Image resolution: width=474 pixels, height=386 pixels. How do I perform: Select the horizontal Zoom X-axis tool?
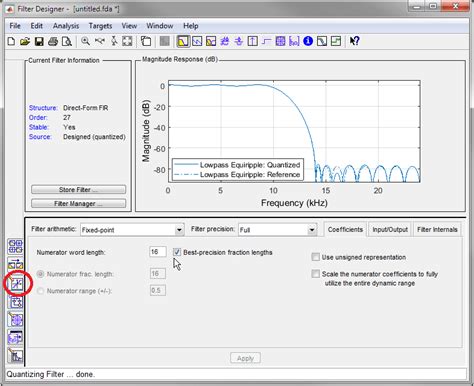click(x=100, y=41)
